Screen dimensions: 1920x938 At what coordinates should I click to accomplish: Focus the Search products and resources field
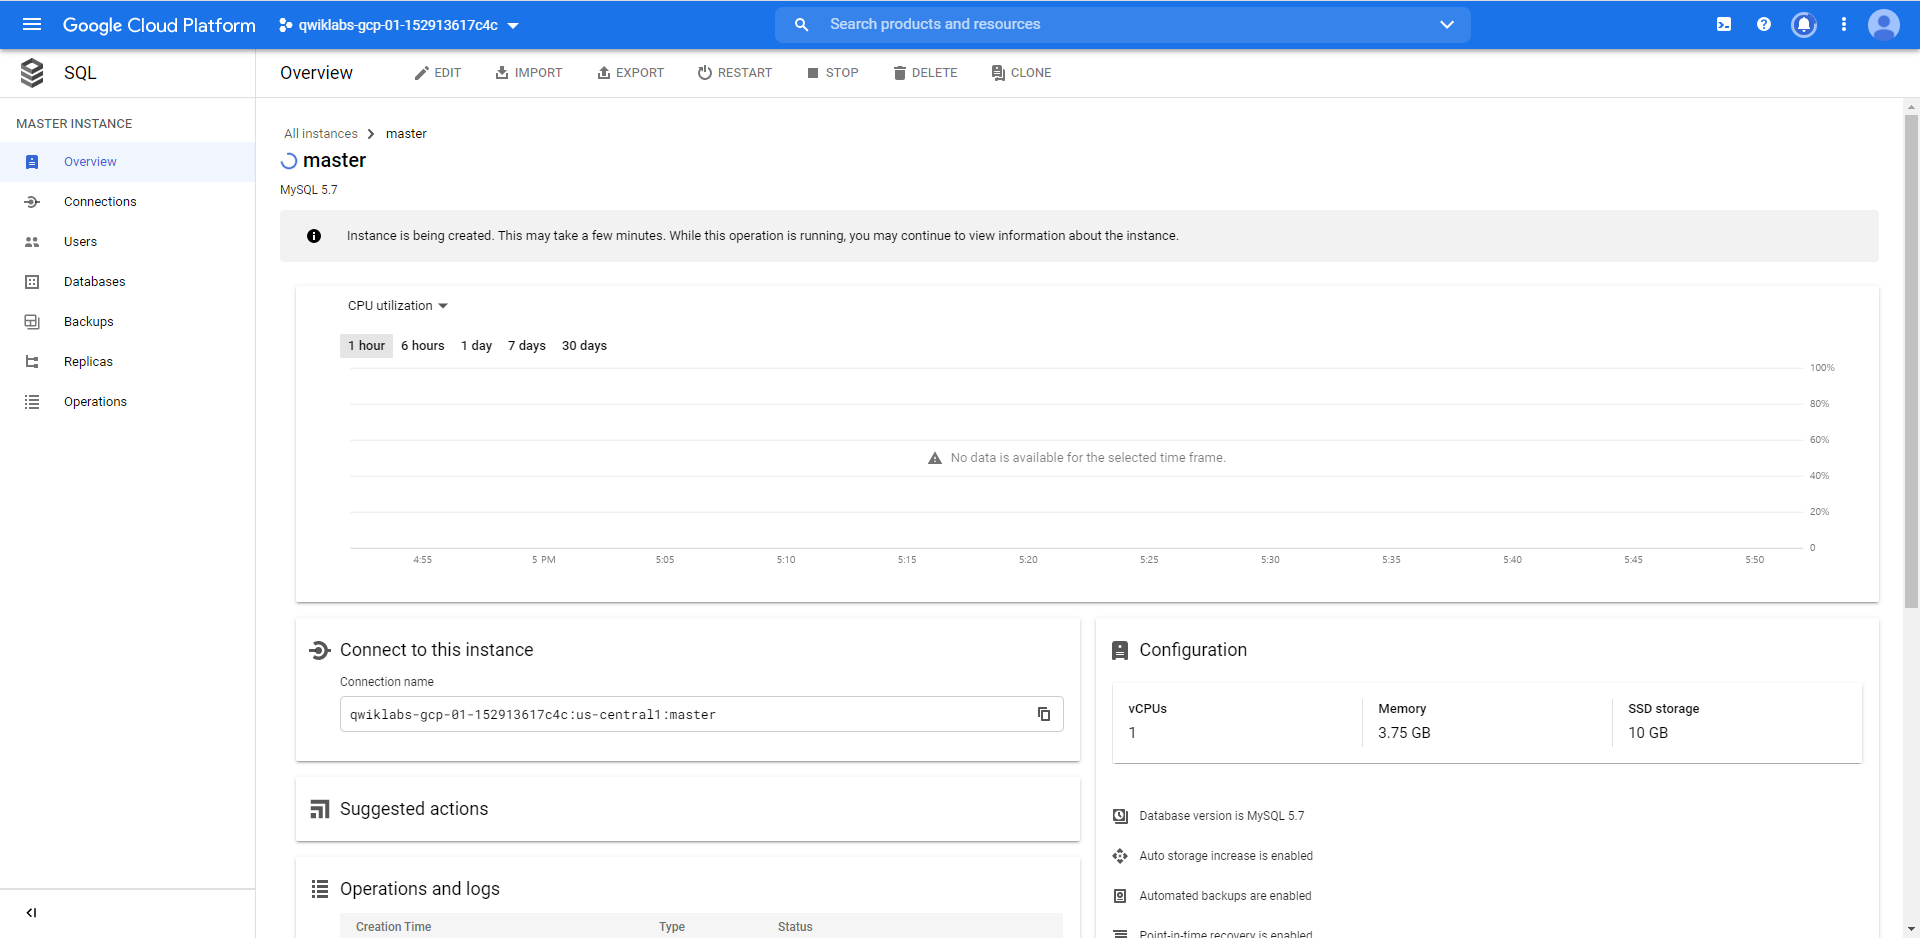(1124, 24)
